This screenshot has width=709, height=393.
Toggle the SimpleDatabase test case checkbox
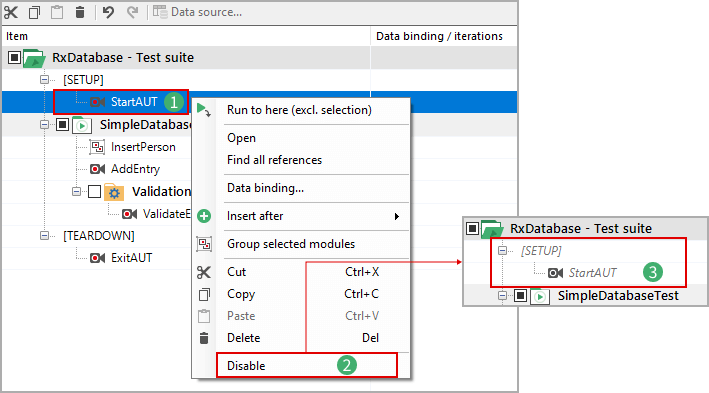coord(62,124)
